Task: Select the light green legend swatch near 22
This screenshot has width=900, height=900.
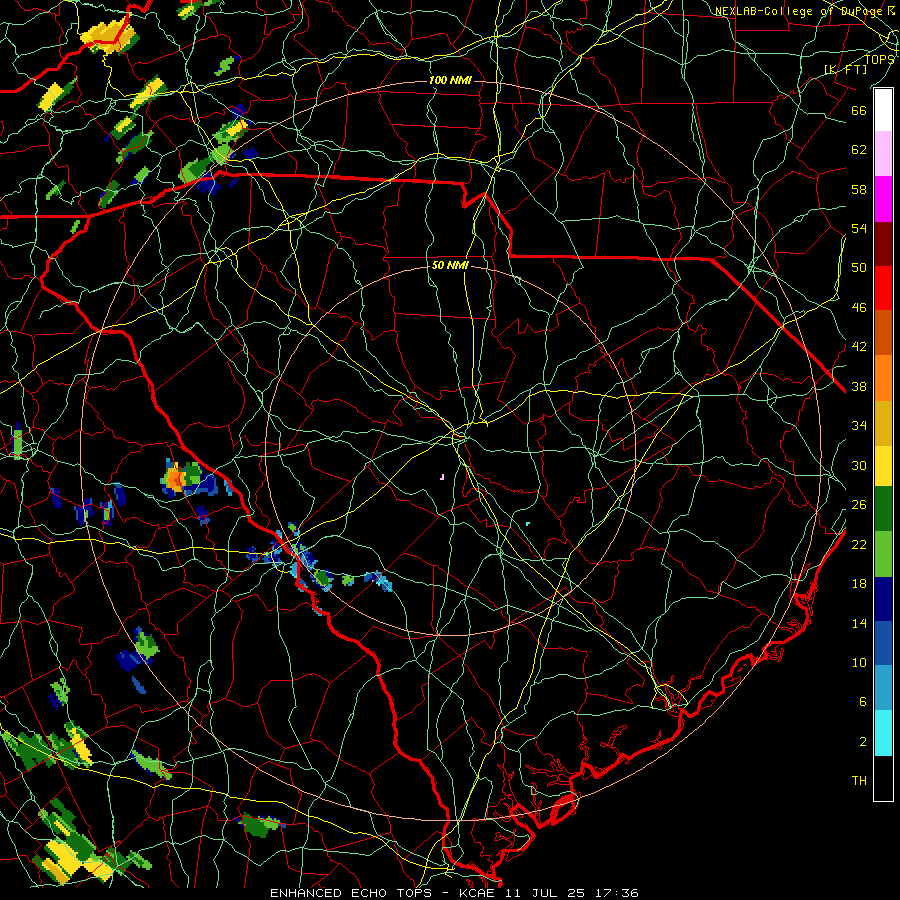Action: (x=883, y=554)
